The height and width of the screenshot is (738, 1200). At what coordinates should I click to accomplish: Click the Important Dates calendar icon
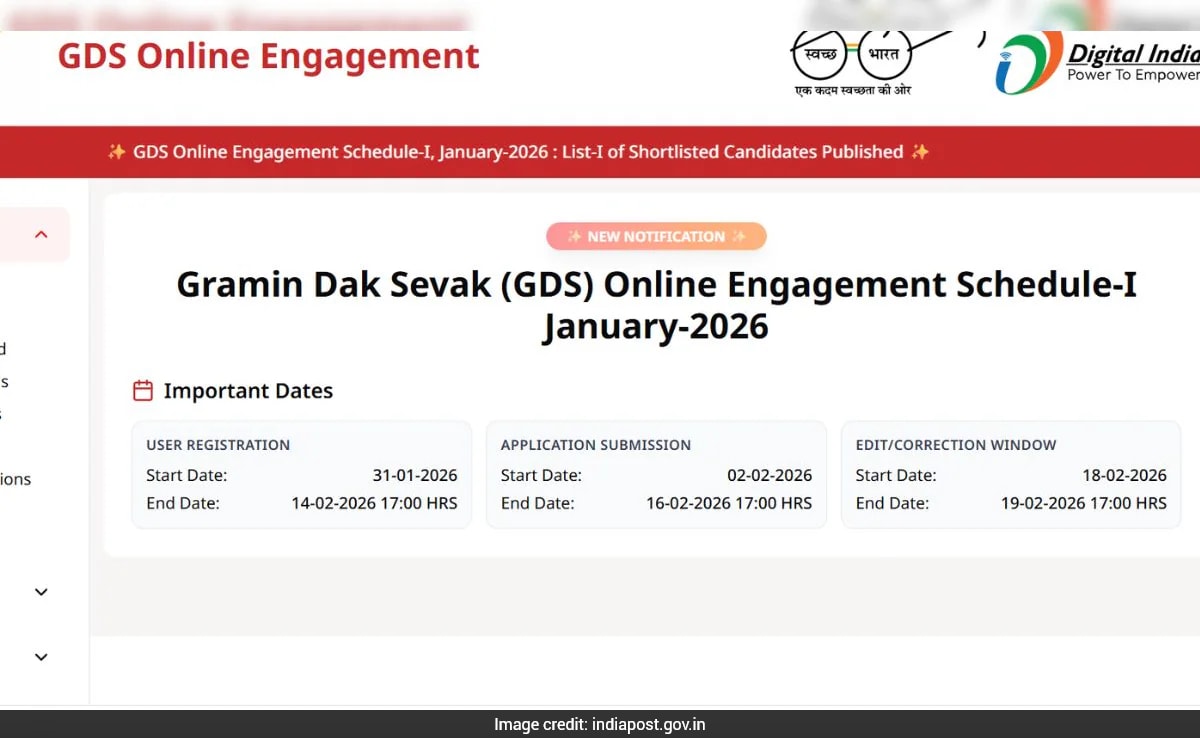[x=143, y=390]
